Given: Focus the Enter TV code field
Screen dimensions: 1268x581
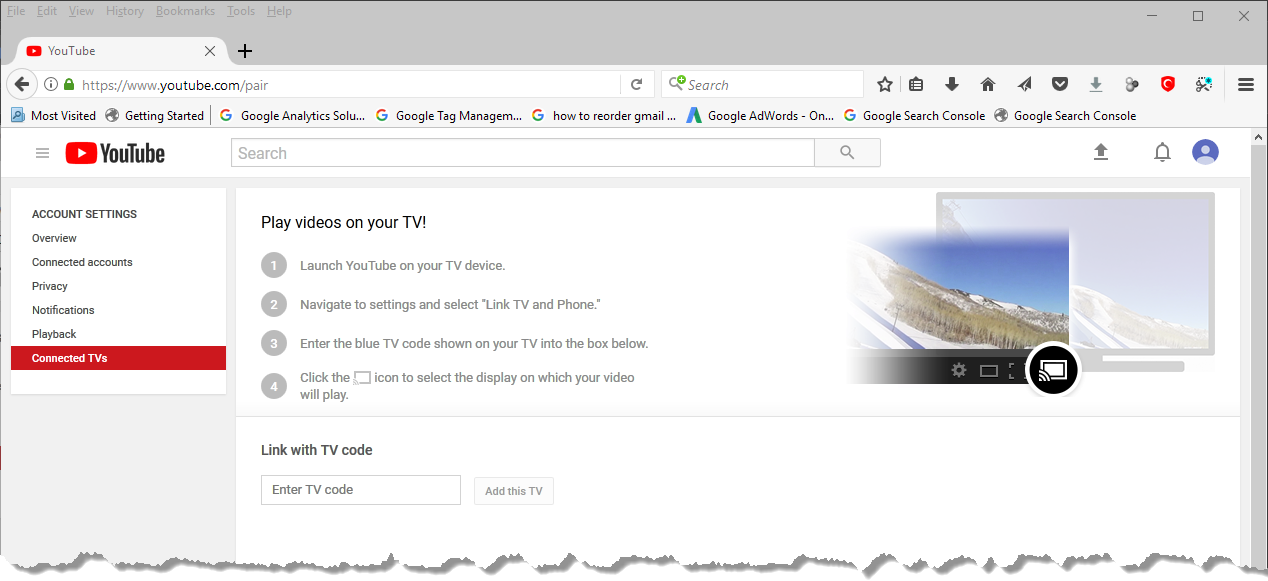Looking at the screenshot, I should pos(360,490).
